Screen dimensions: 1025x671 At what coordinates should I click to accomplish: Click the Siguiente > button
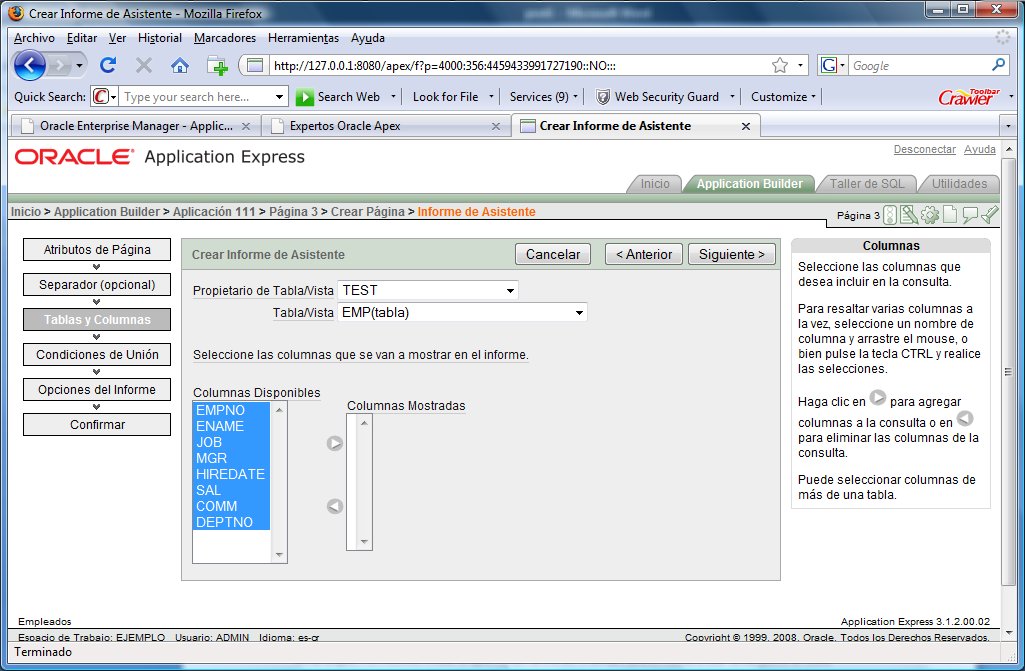click(x=731, y=254)
